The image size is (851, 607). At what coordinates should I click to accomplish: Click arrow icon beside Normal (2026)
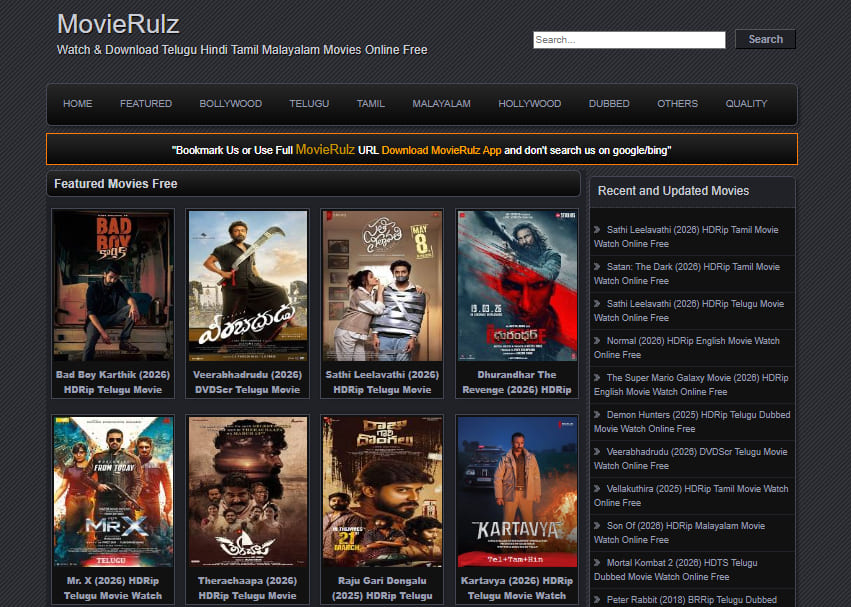pyautogui.click(x=597, y=340)
